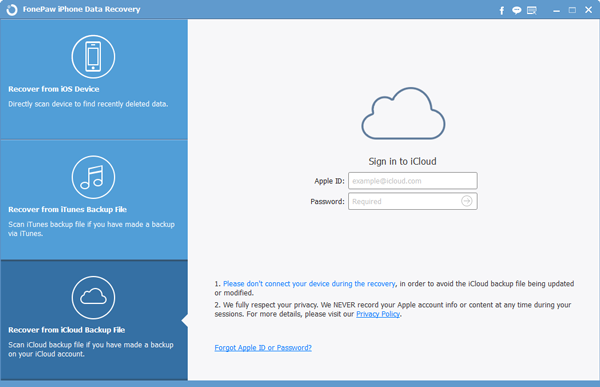Image resolution: width=600 pixels, height=387 pixels.
Task: Open the feedback chat bubble icon
Action: (x=517, y=10)
